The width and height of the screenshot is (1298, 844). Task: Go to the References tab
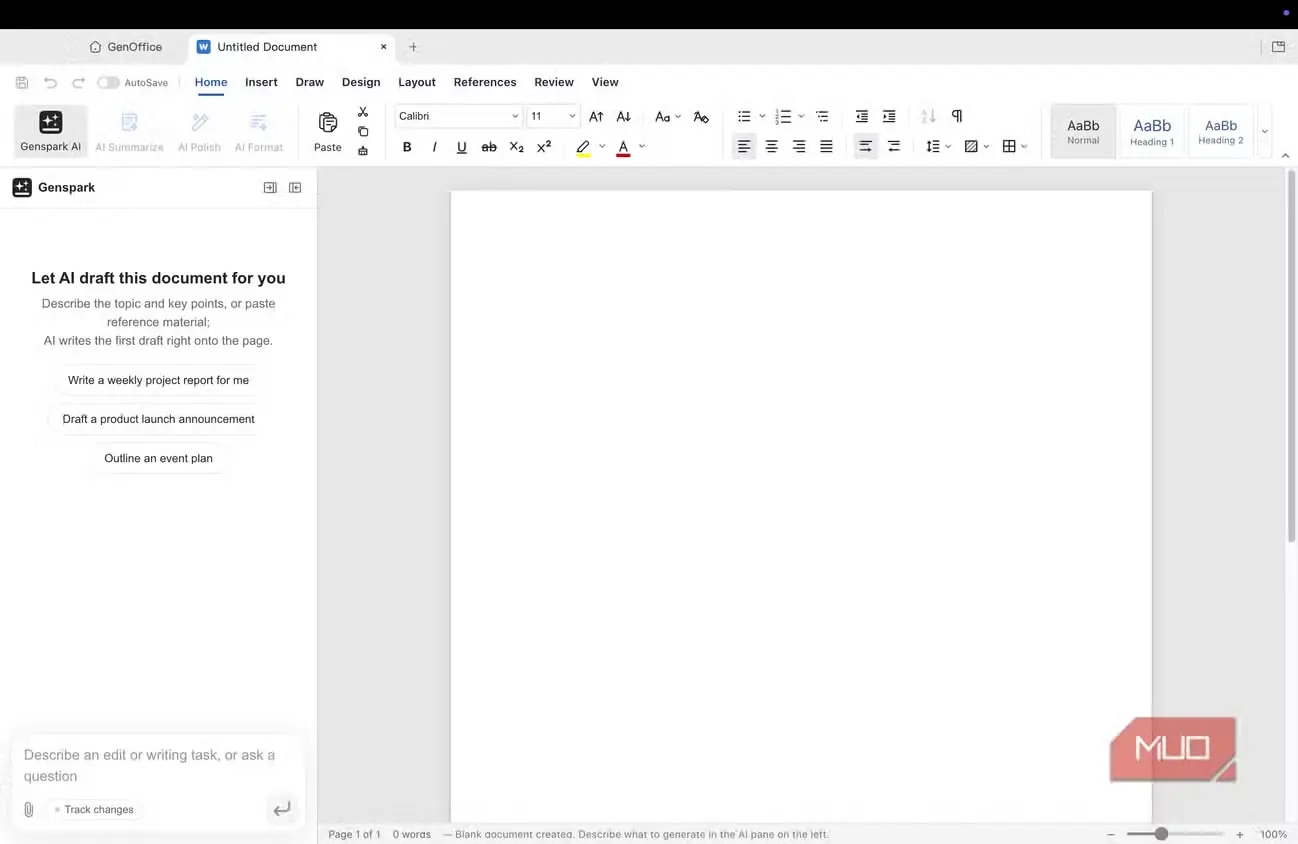[x=485, y=82]
